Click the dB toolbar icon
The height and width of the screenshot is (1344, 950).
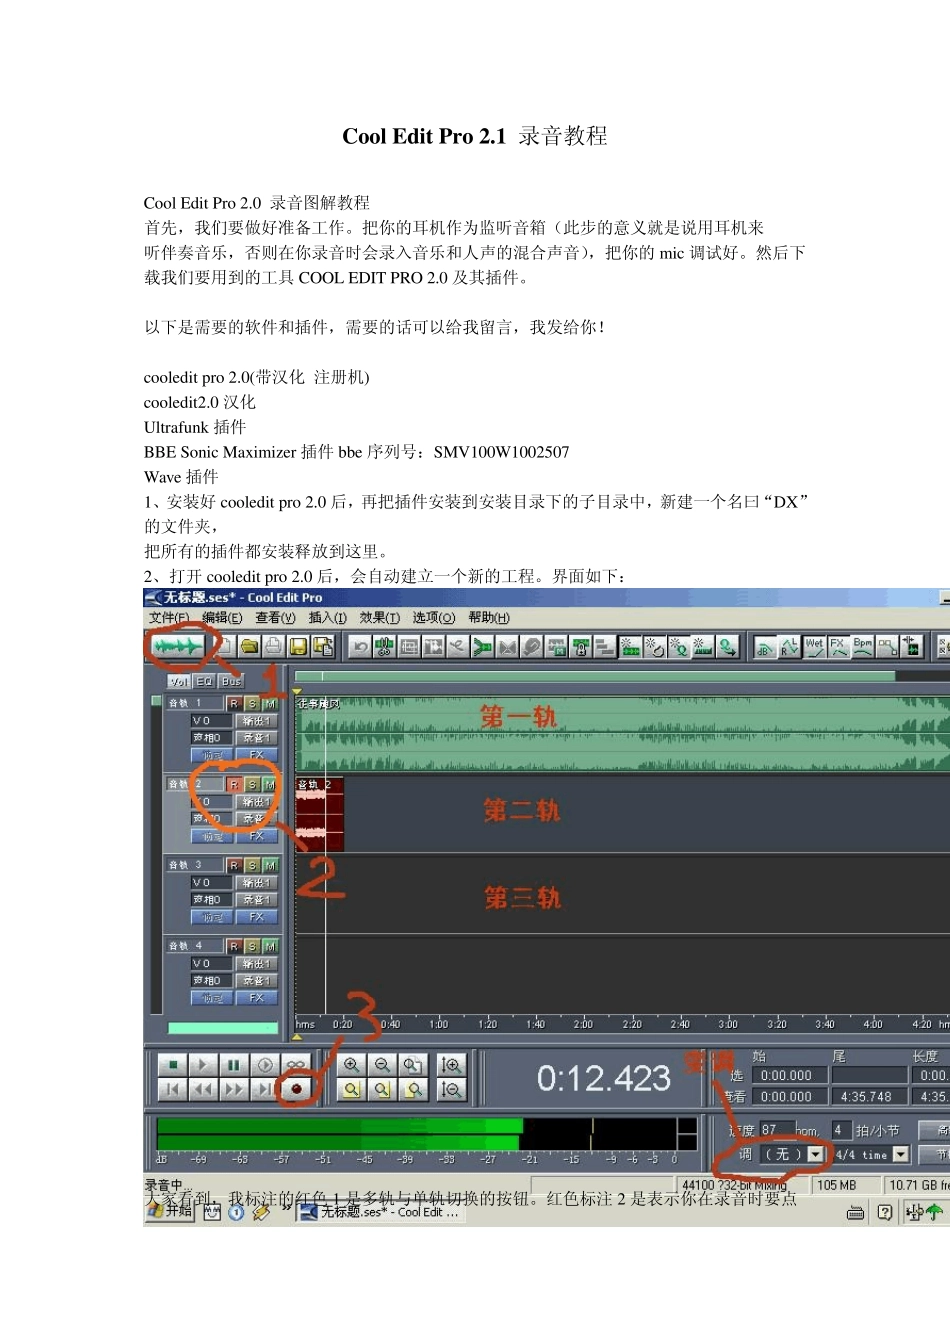765,647
